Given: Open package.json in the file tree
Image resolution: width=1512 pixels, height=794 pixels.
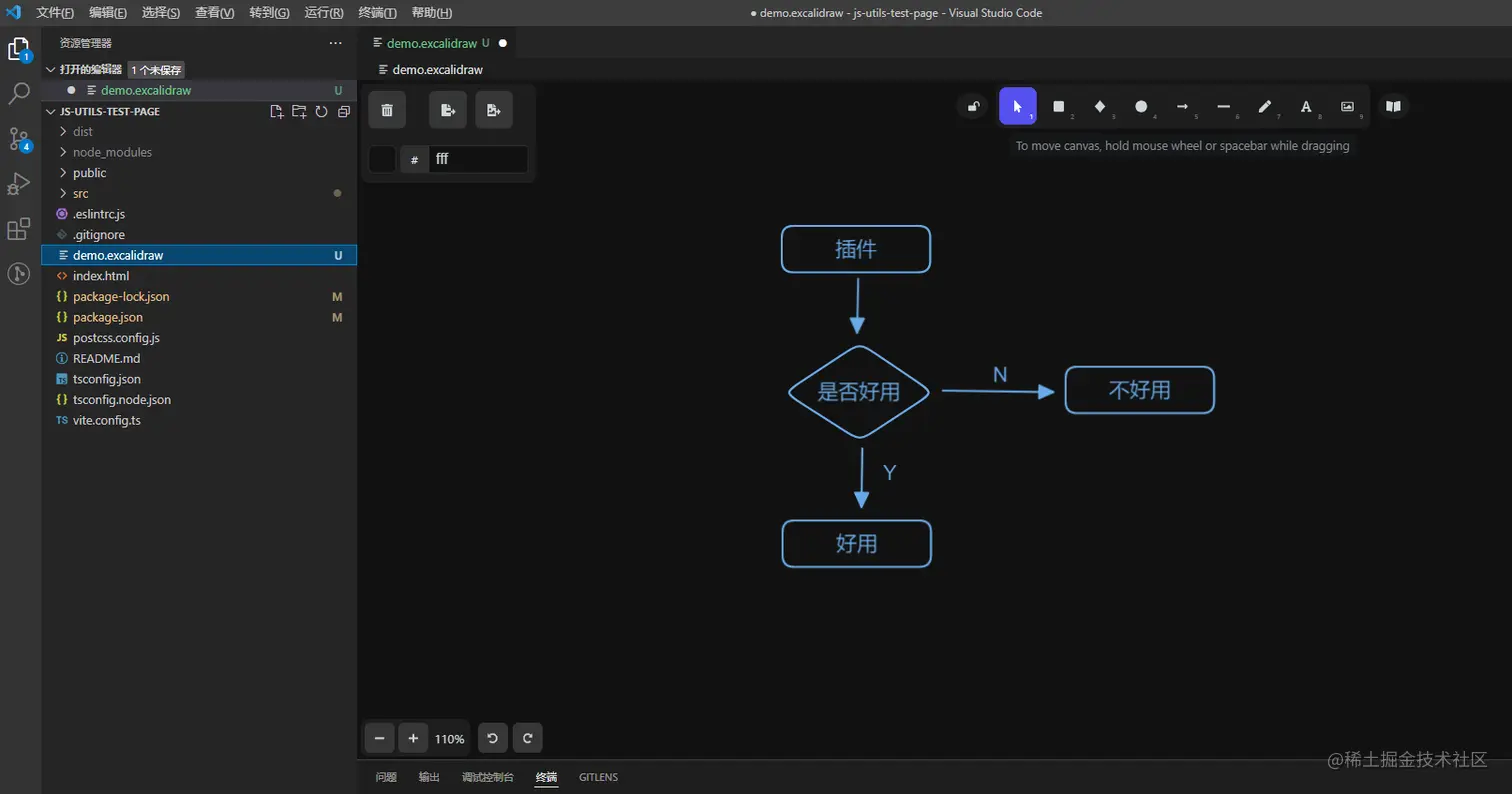Looking at the screenshot, I should pyautogui.click(x=198, y=317).
